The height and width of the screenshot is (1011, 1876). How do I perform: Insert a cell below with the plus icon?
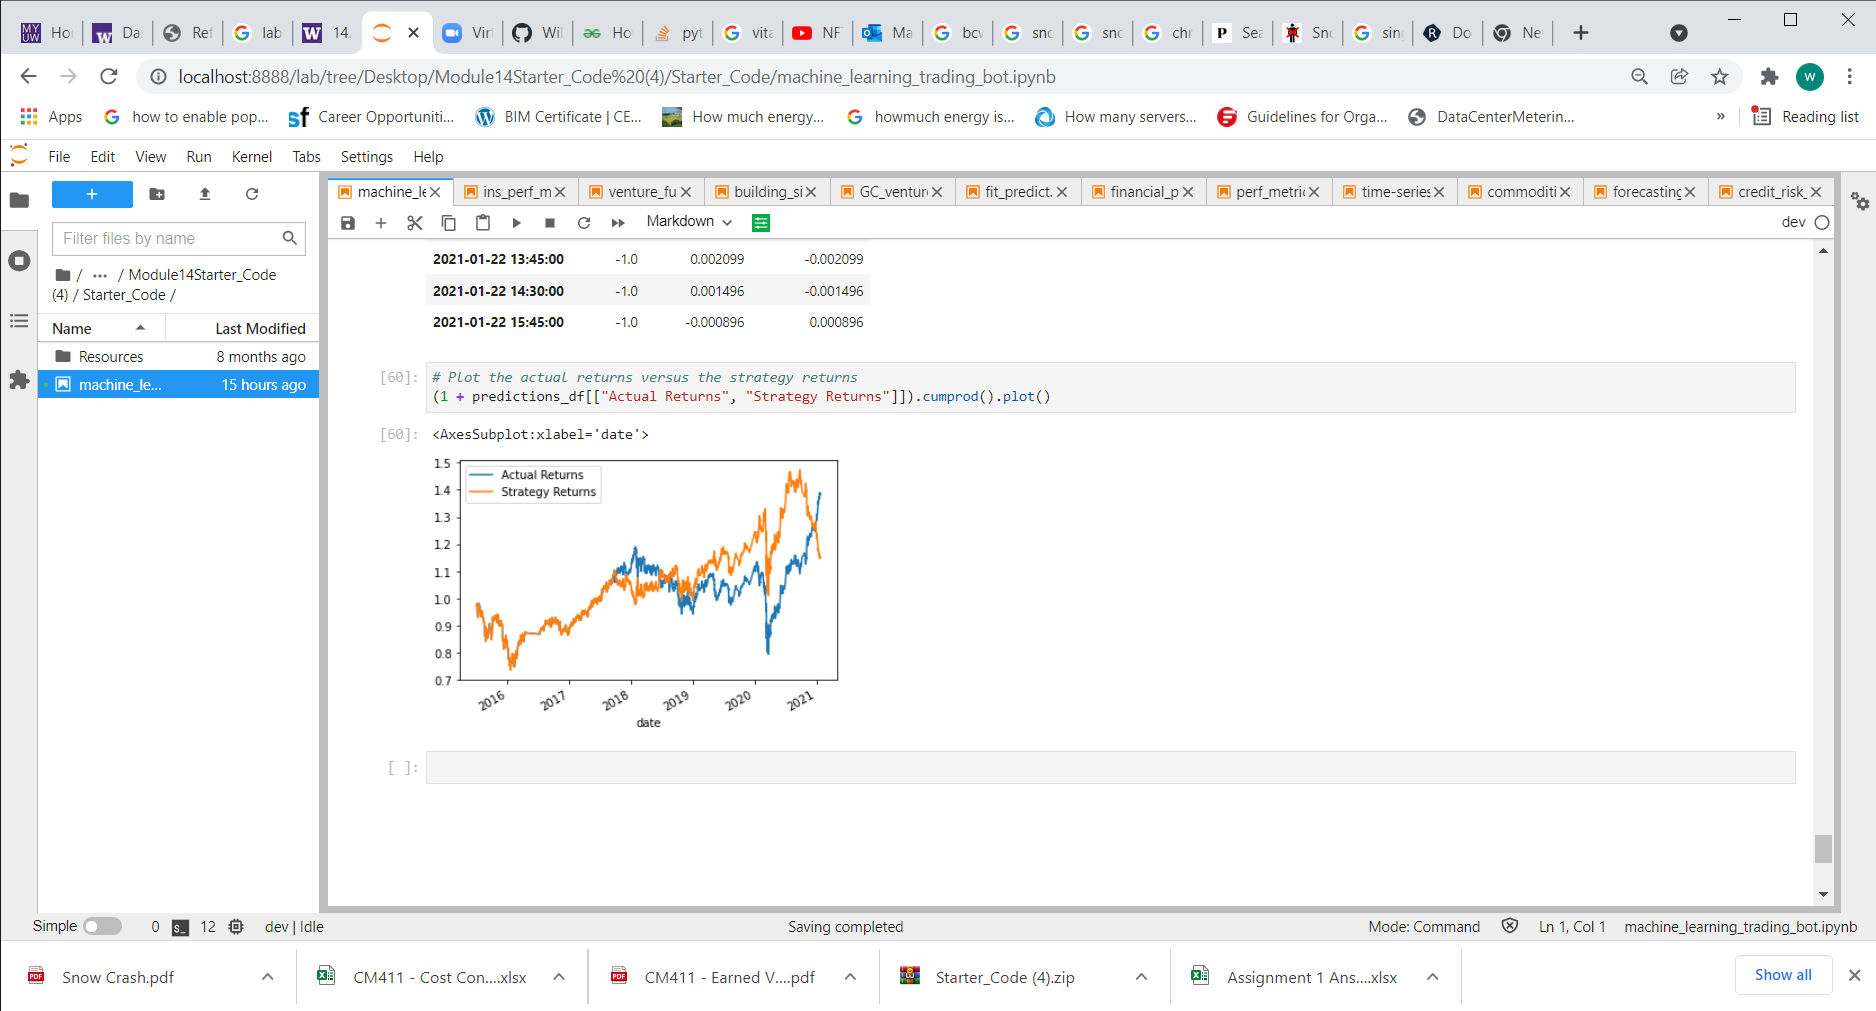tap(381, 223)
